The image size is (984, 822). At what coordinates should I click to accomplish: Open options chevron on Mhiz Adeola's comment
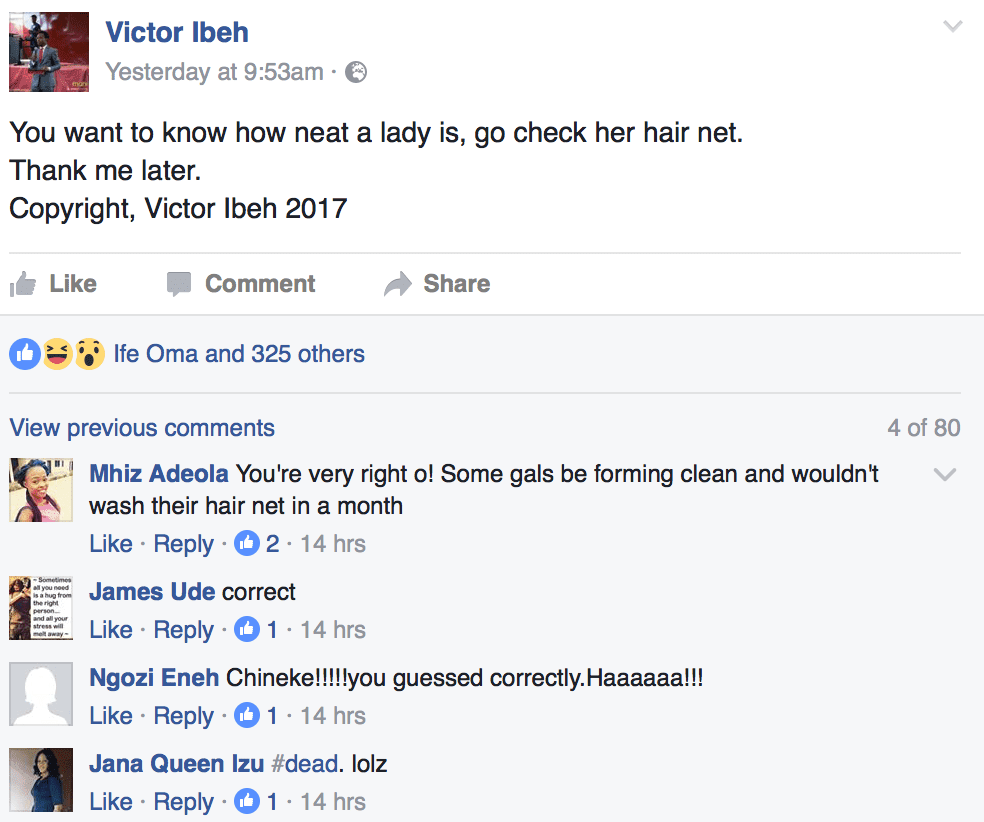click(x=944, y=474)
